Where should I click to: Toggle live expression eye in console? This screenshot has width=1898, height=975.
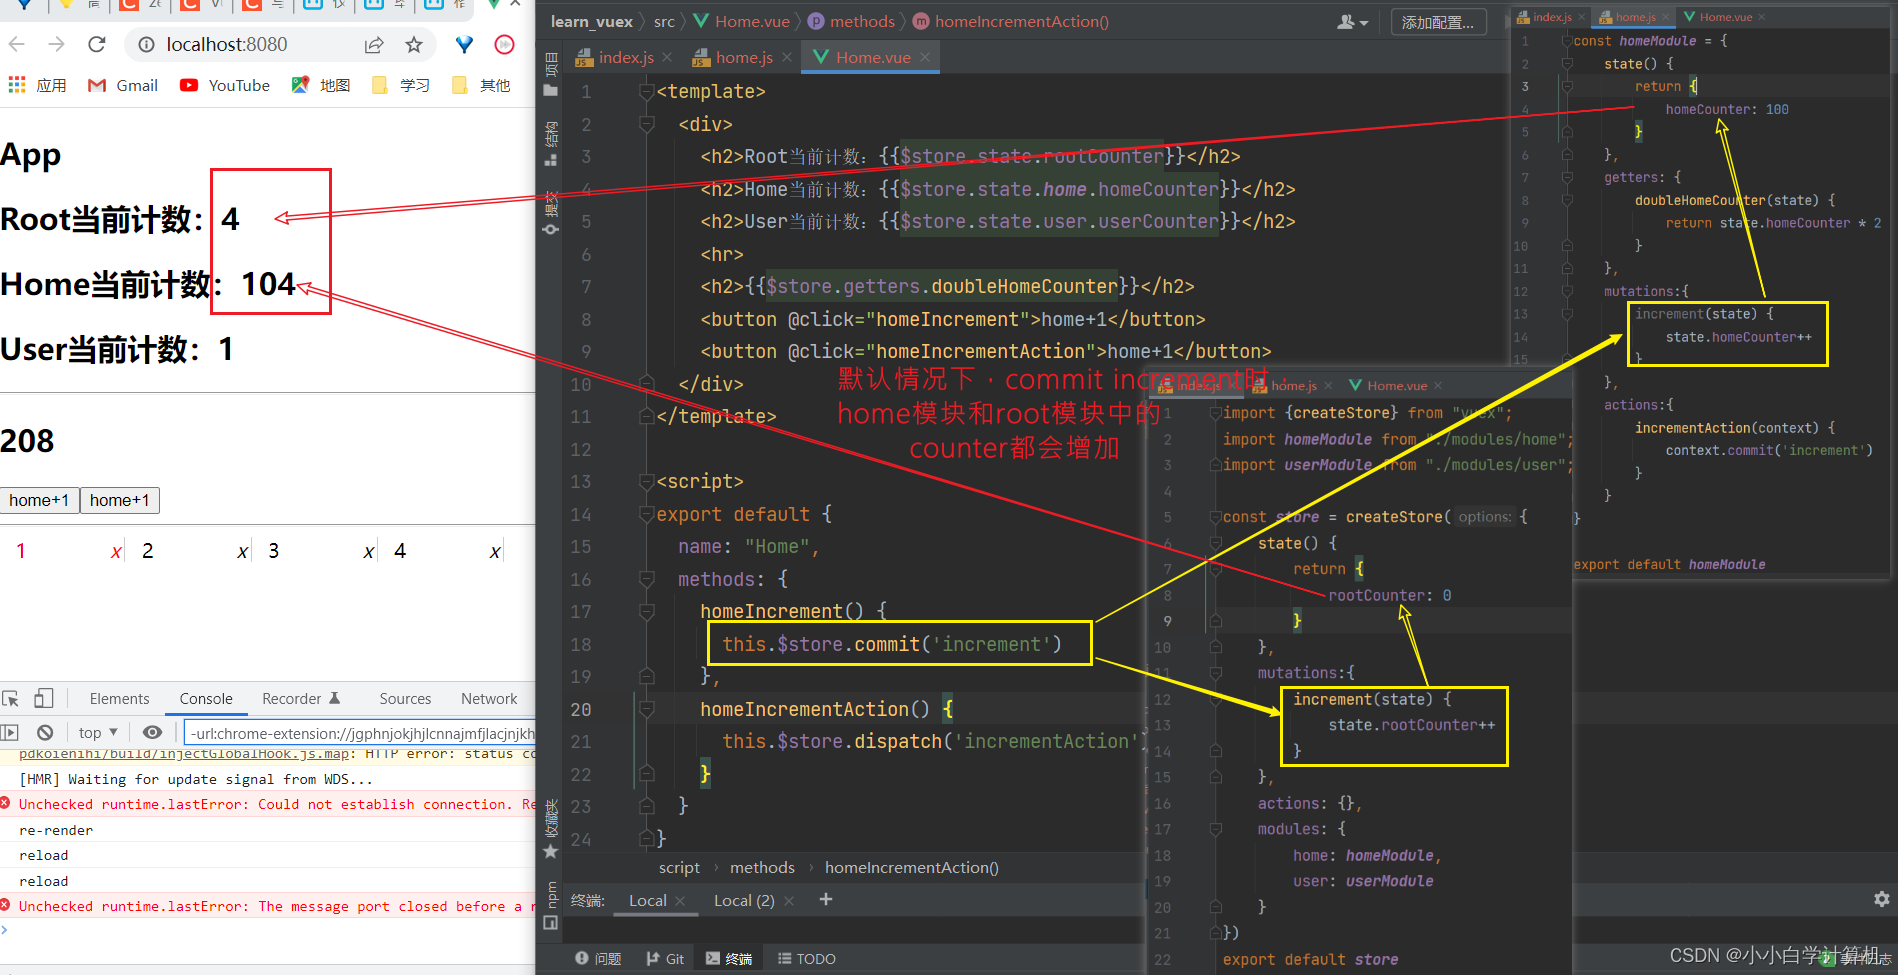pos(152,732)
